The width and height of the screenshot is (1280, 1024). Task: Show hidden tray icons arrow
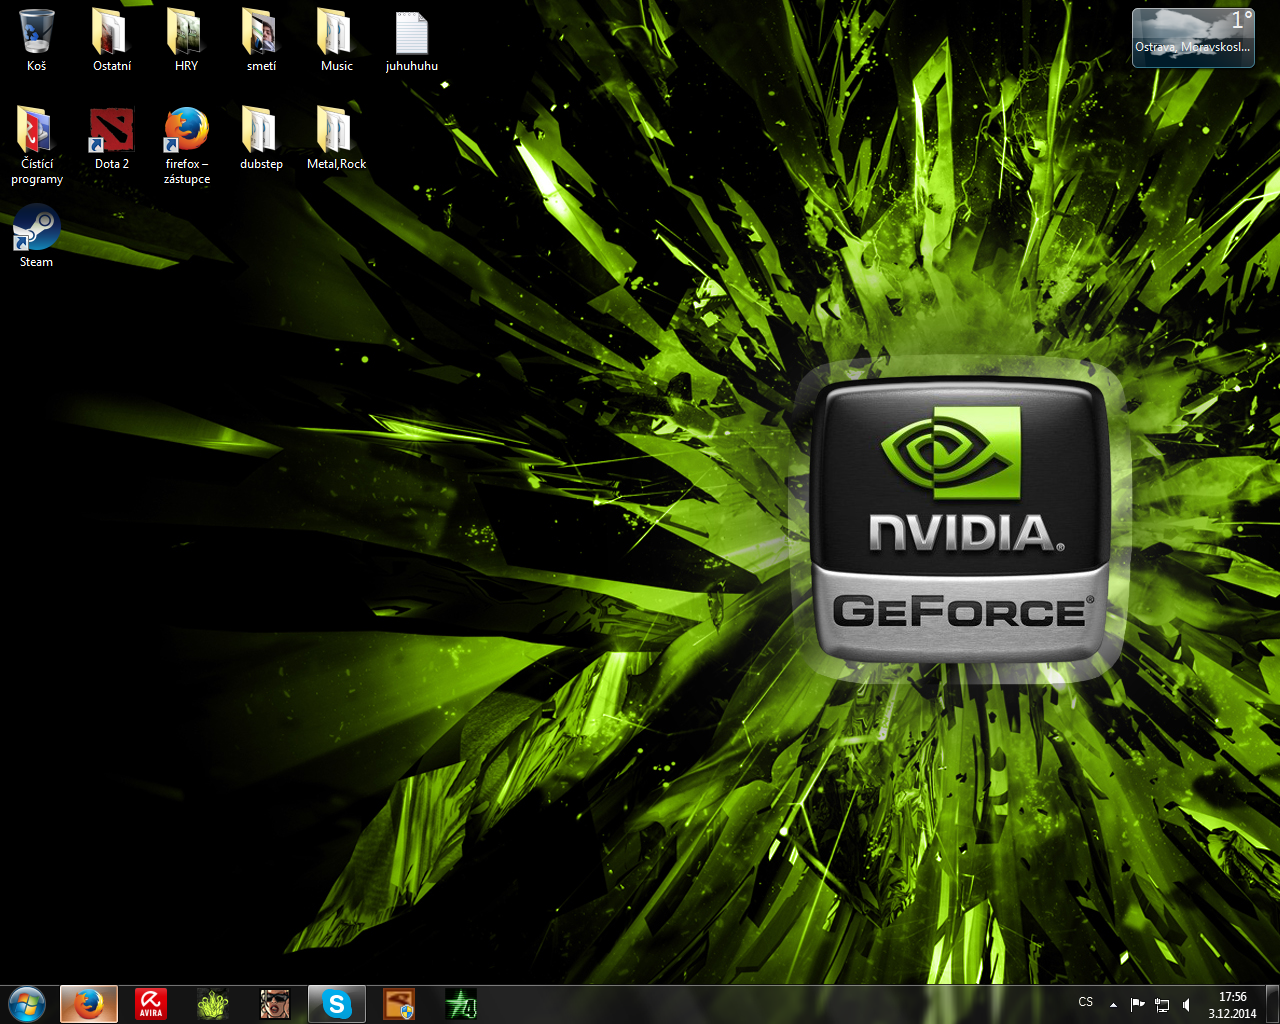[x=1113, y=1005]
